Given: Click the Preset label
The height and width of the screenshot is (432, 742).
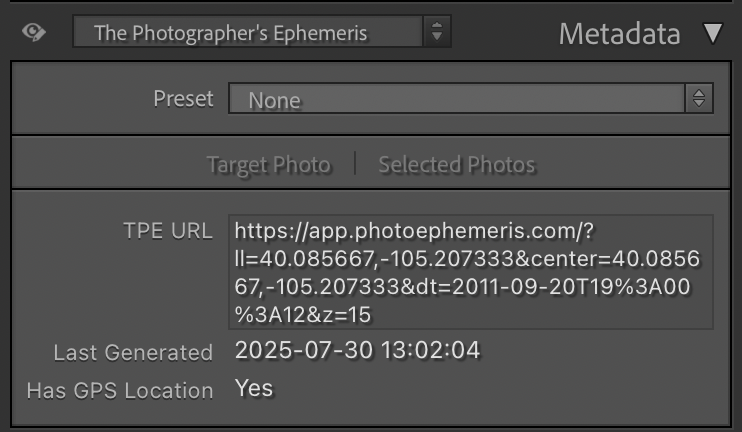Looking at the screenshot, I should click(183, 99).
